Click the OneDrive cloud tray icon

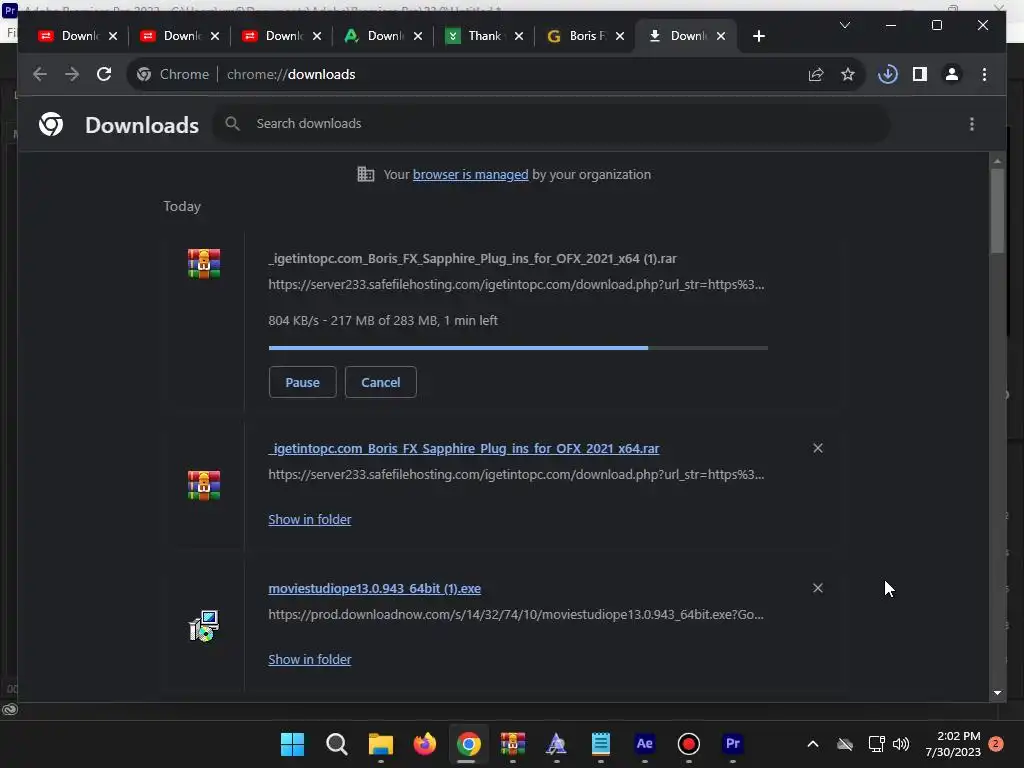point(845,744)
